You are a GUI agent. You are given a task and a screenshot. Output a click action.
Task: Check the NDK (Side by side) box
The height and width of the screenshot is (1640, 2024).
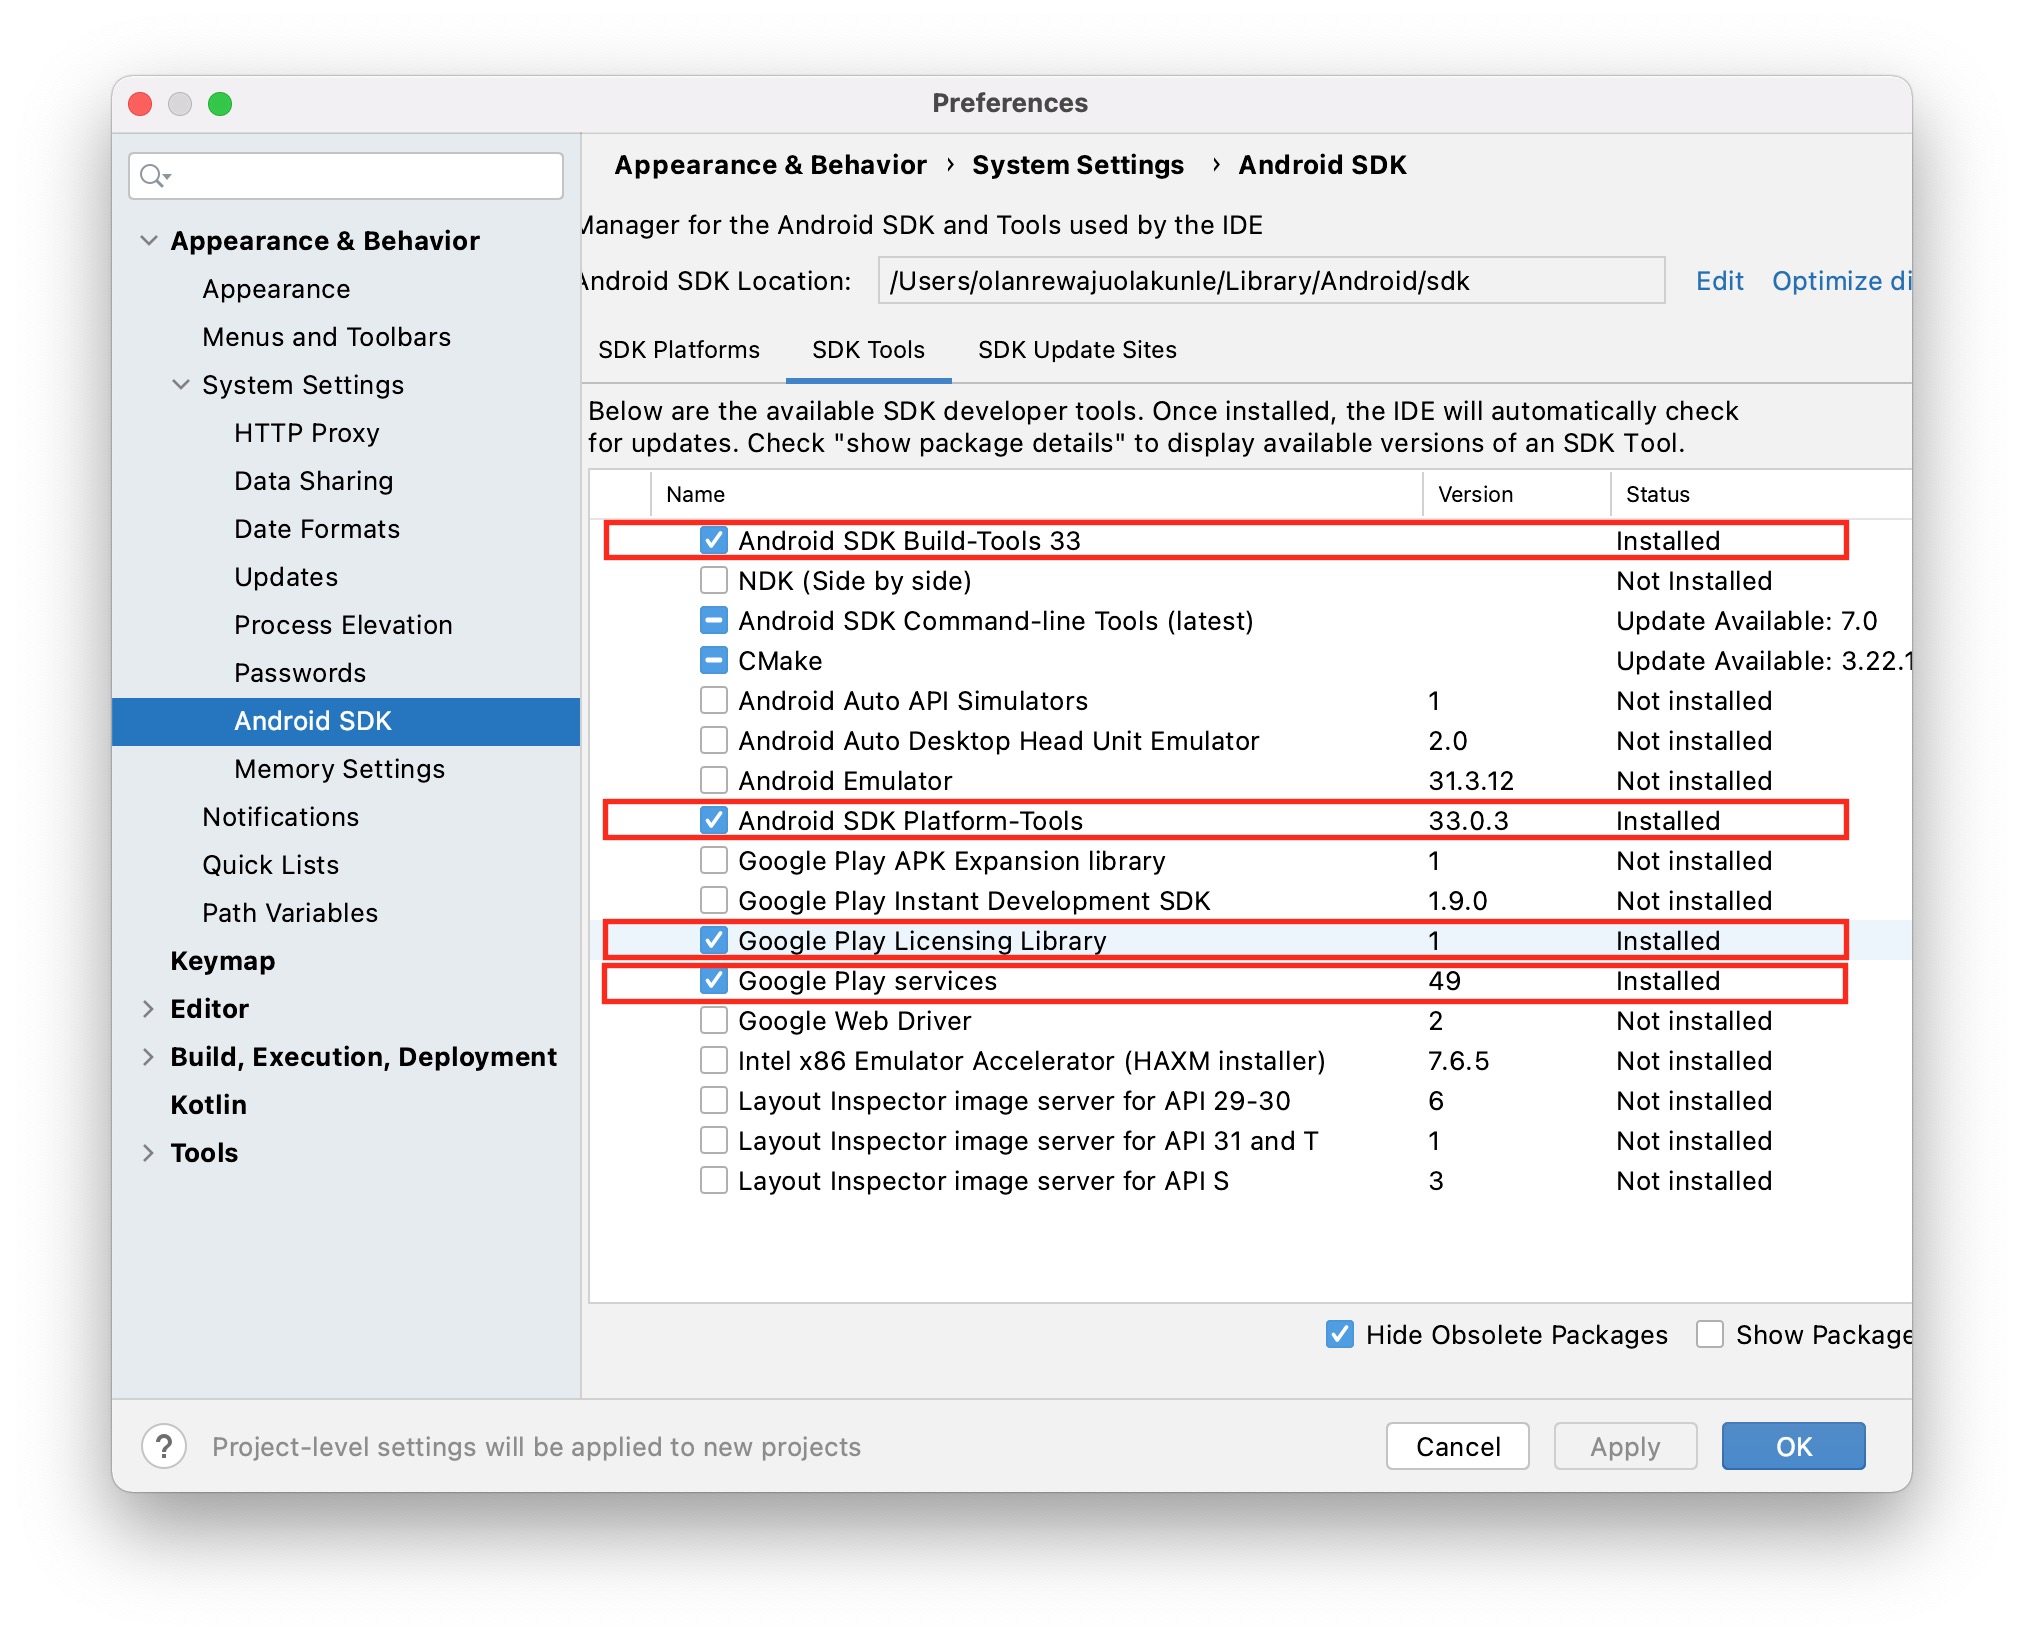point(713,581)
